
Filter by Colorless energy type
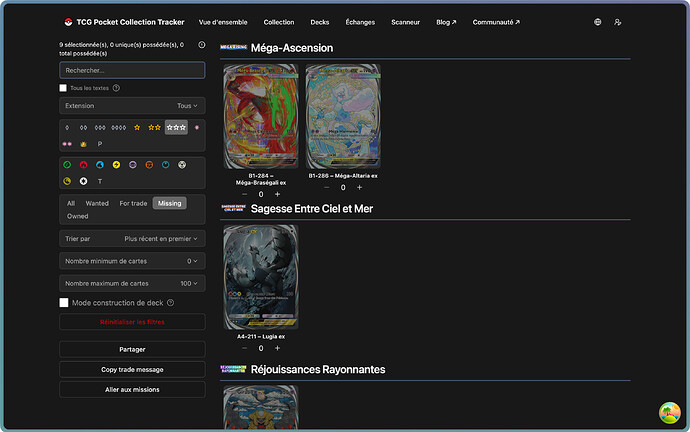tap(83, 181)
